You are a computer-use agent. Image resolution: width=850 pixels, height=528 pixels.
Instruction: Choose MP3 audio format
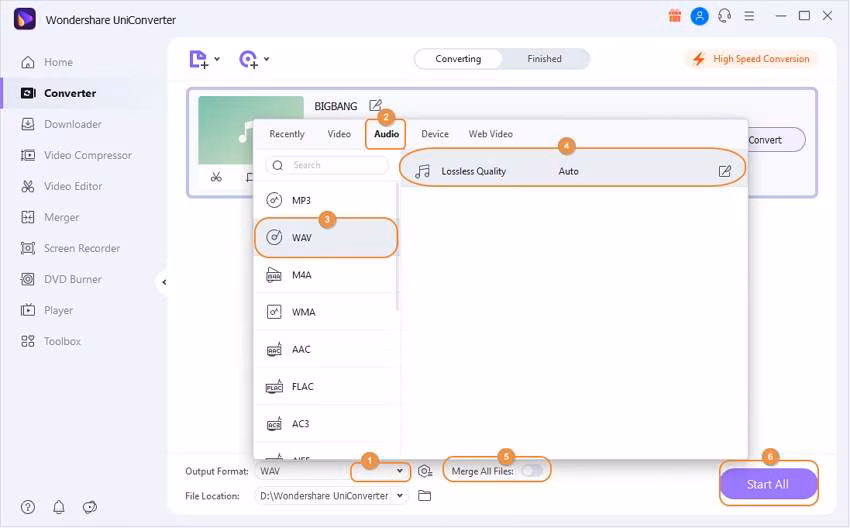pos(326,200)
